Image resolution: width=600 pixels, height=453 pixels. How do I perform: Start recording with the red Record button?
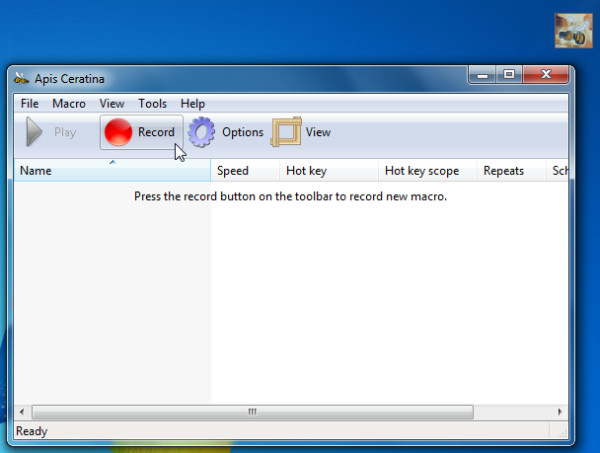click(x=141, y=132)
